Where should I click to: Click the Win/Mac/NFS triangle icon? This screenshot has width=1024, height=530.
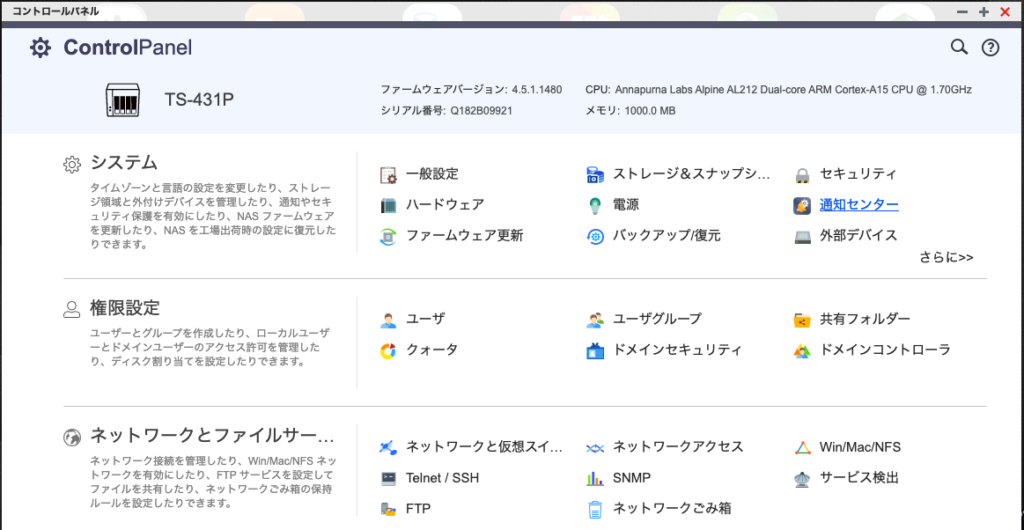point(802,448)
